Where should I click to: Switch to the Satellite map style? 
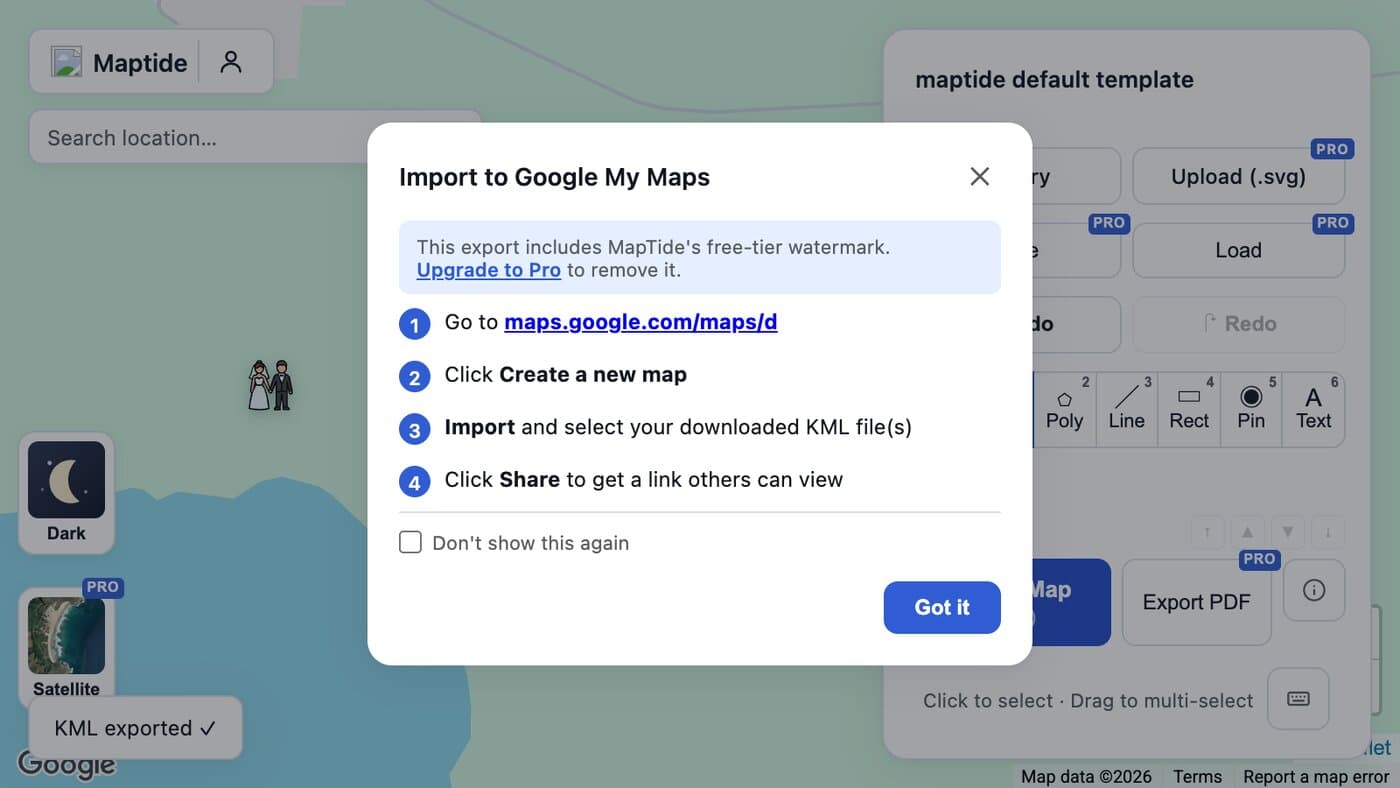(66, 647)
